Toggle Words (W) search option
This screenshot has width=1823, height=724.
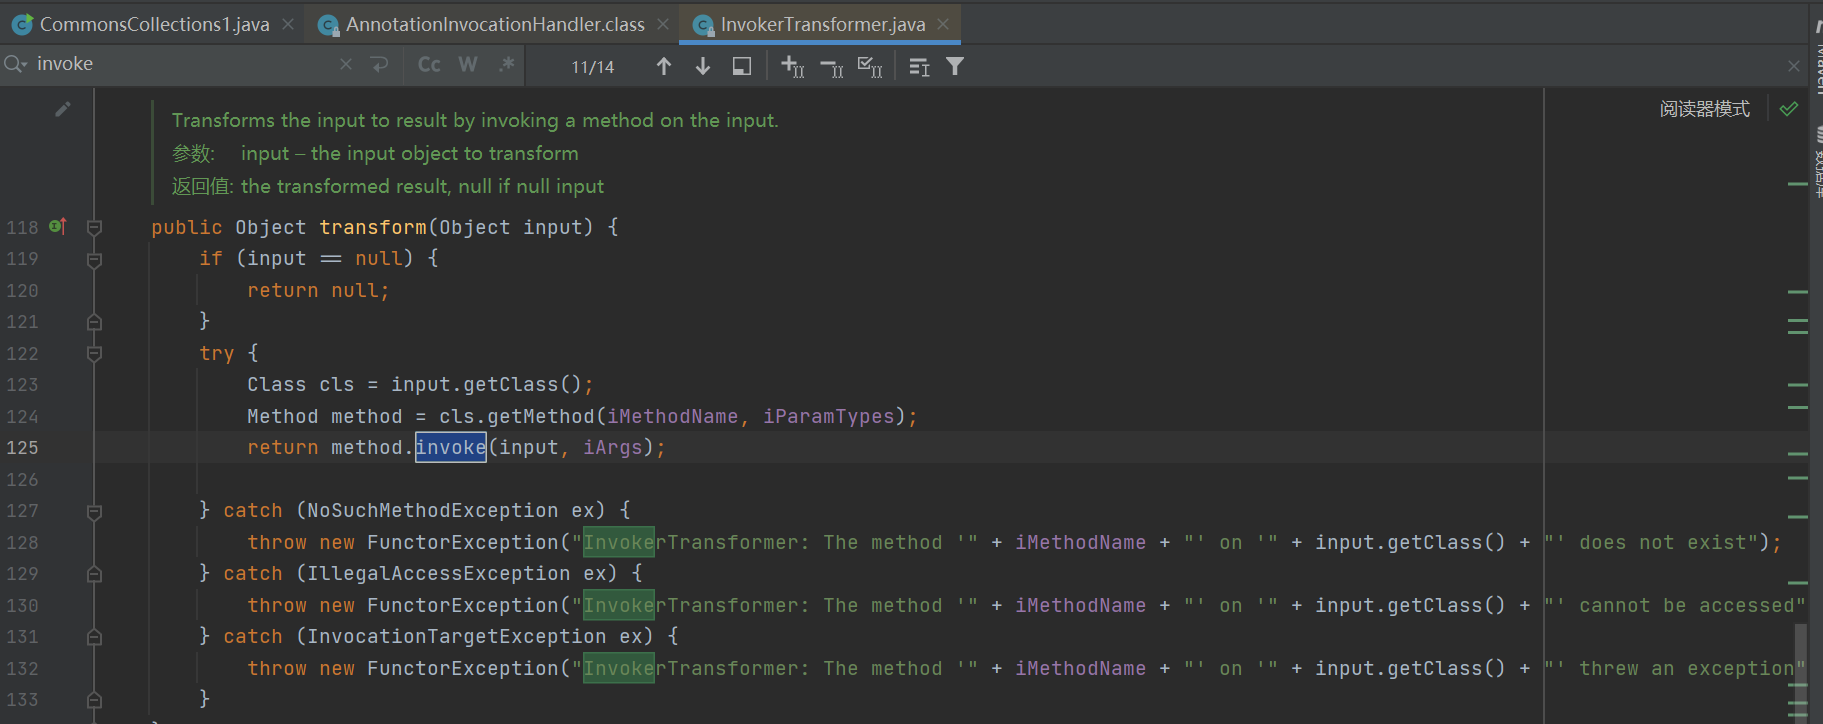[x=468, y=64]
